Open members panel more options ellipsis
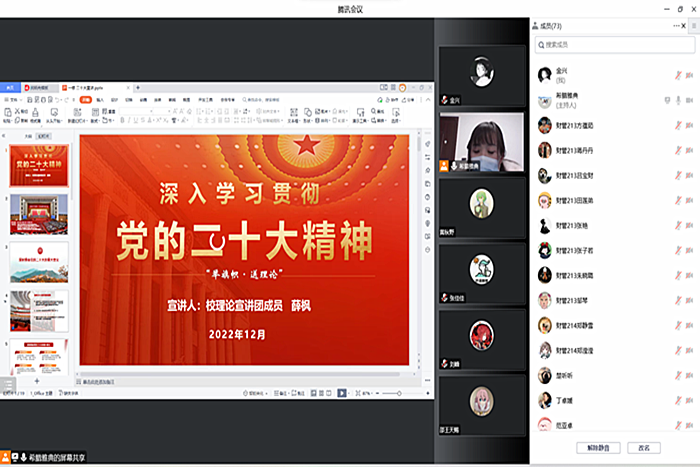Screen dimensions: 700x467 click(x=676, y=26)
